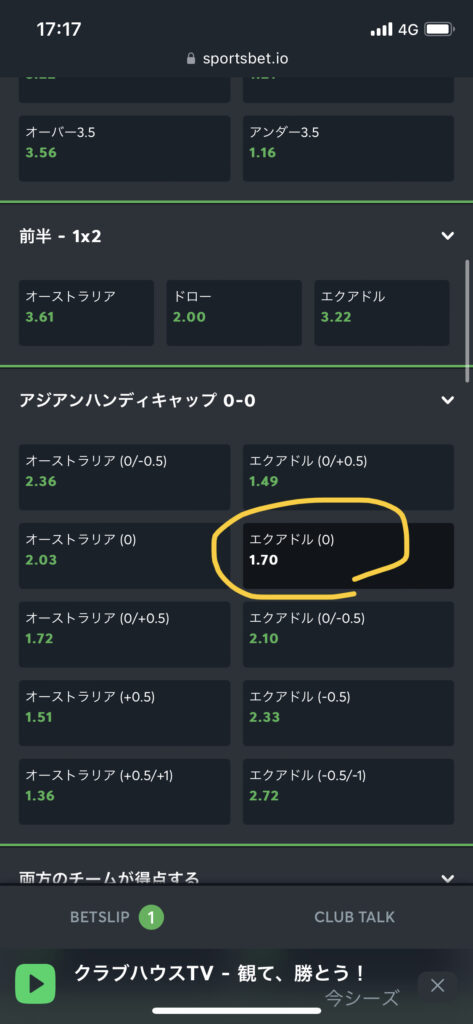This screenshot has height=1024, width=473.
Task: Expand the 両方のチームが得点する chevron
Action: click(448, 878)
